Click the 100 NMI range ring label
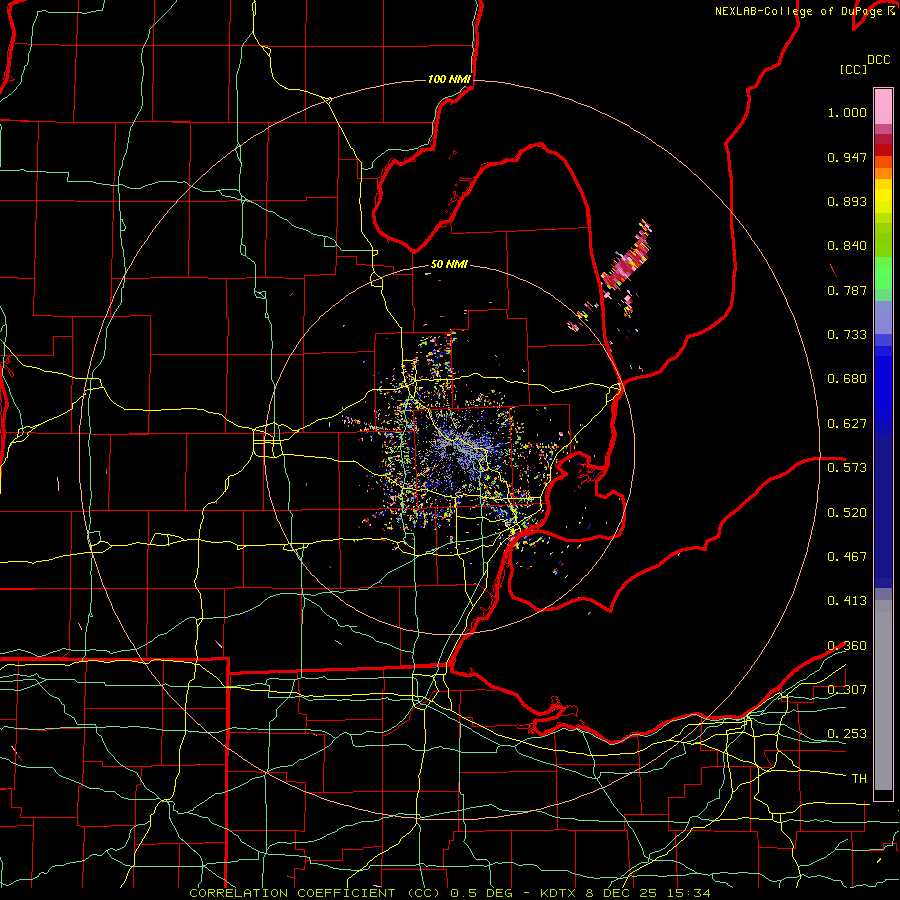The image size is (900, 900). (449, 79)
